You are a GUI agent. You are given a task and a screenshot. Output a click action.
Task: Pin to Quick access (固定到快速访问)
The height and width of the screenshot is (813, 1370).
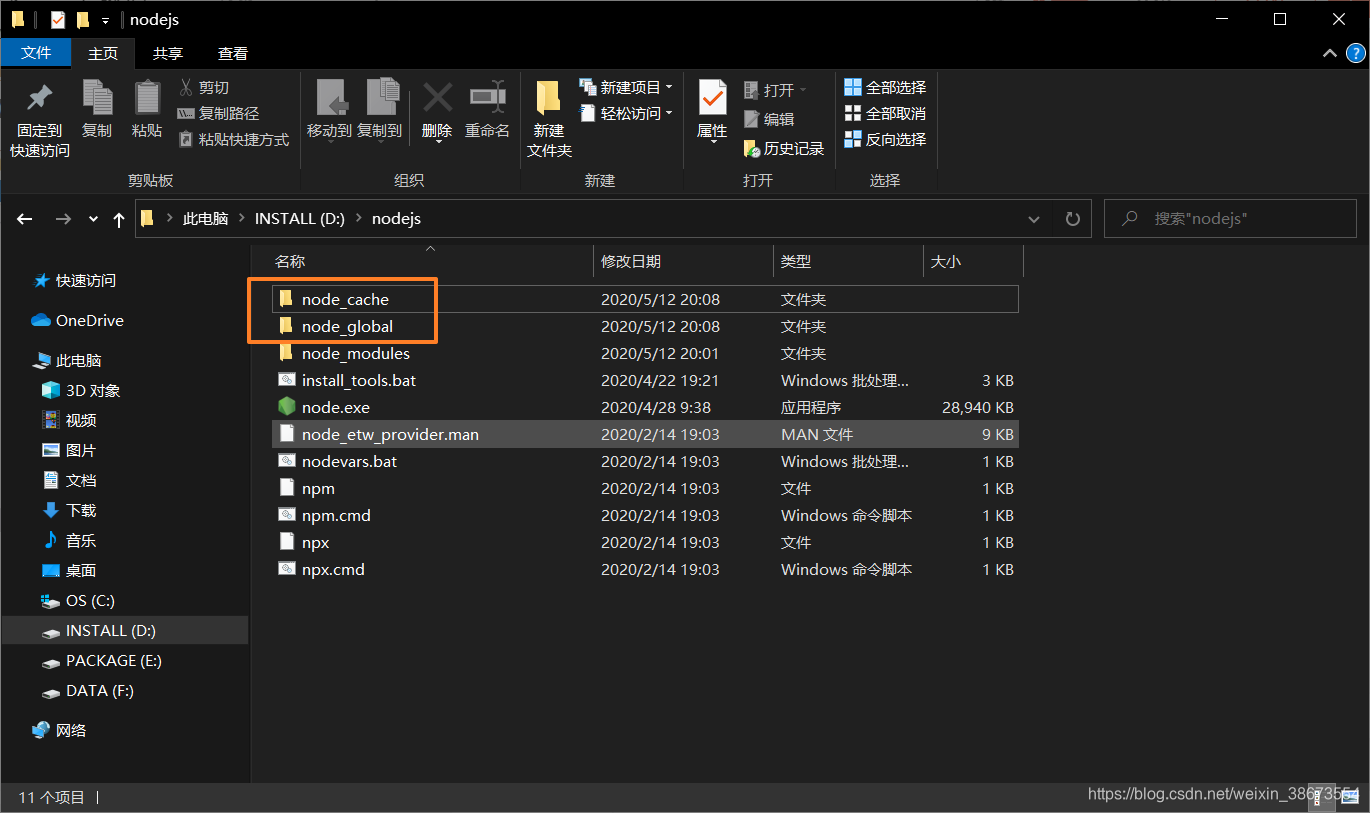40,119
